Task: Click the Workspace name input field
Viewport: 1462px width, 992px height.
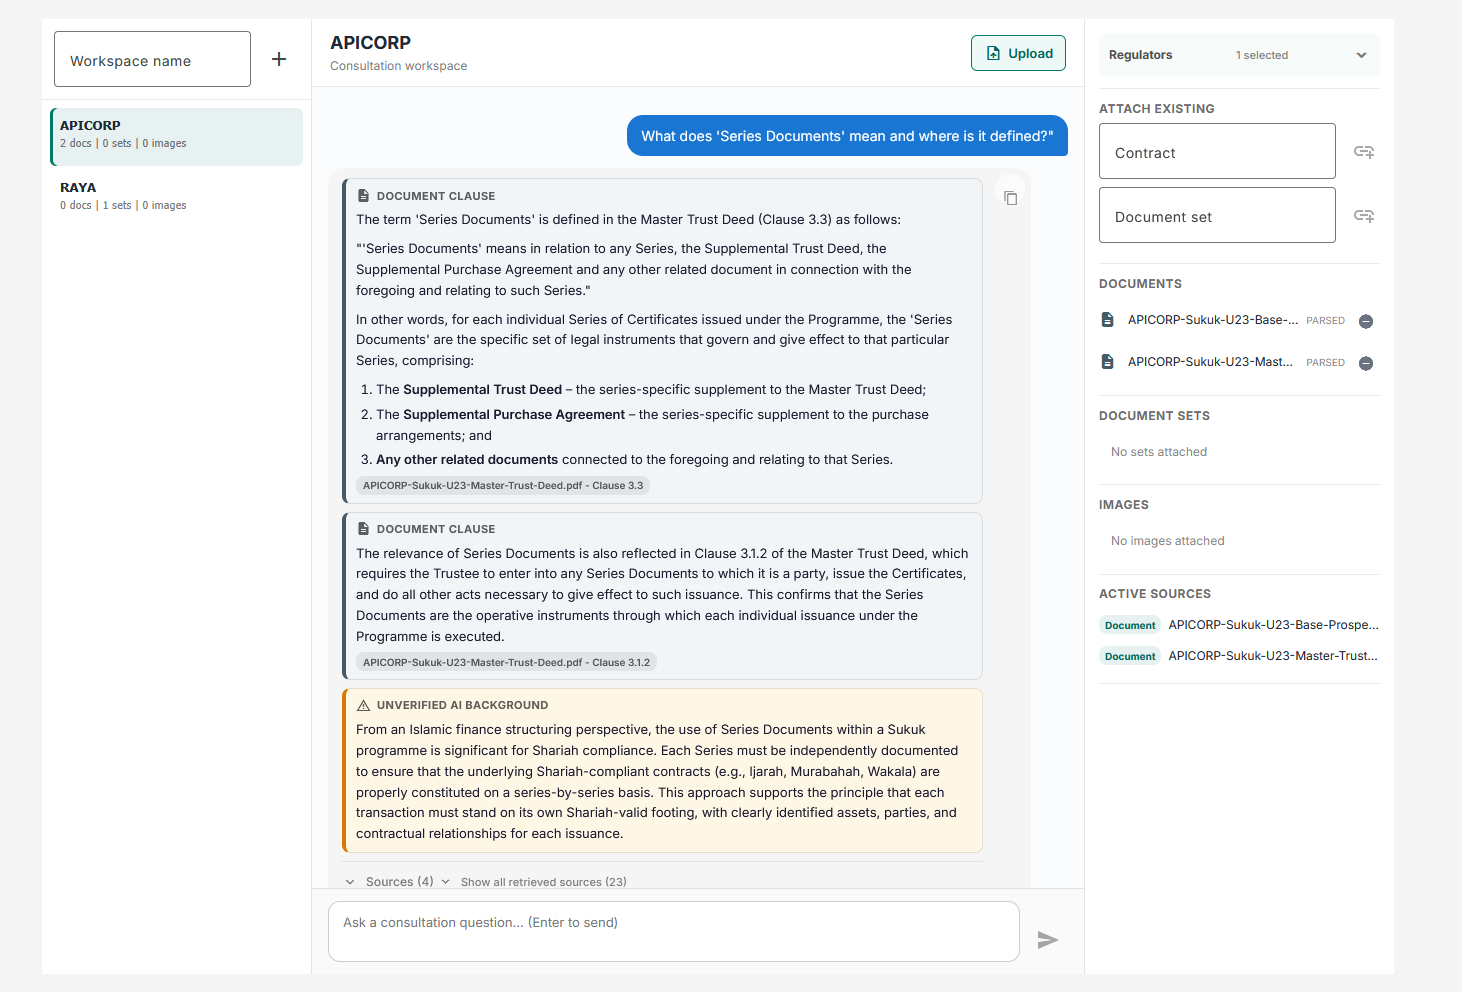Action: point(152,60)
